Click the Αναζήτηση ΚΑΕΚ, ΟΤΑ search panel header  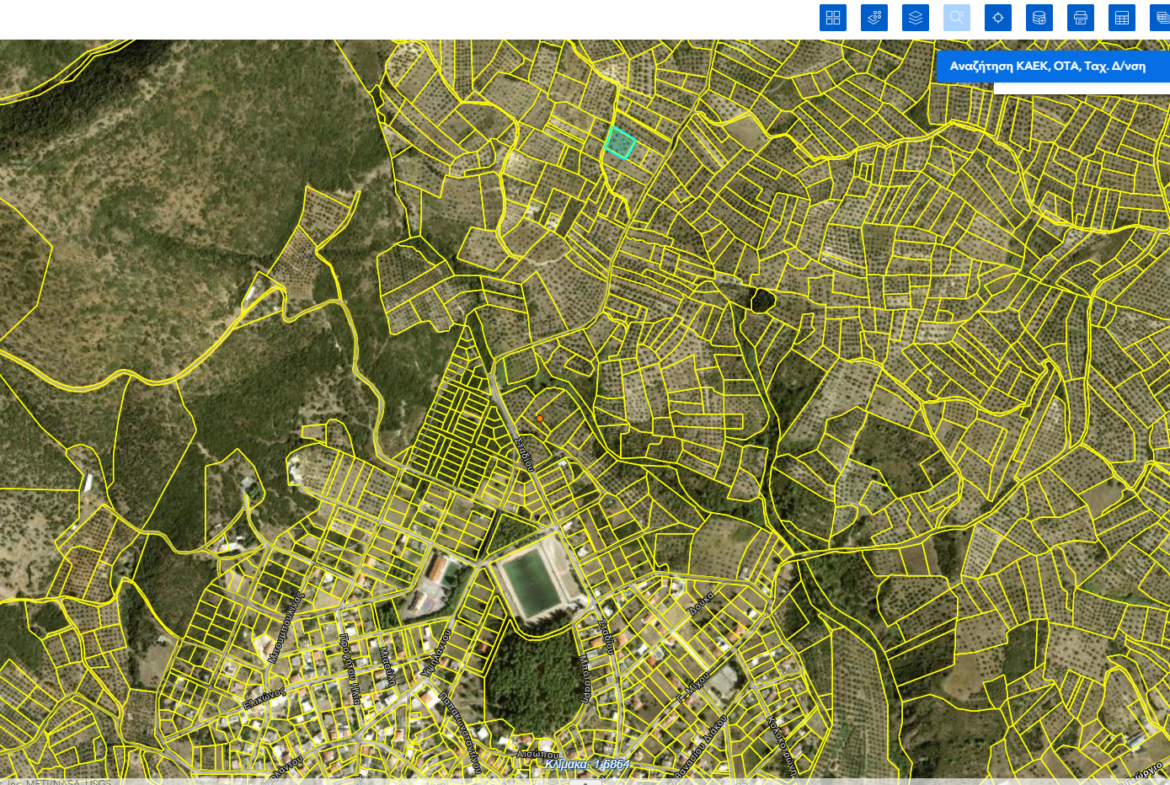pyautogui.click(x=1053, y=66)
